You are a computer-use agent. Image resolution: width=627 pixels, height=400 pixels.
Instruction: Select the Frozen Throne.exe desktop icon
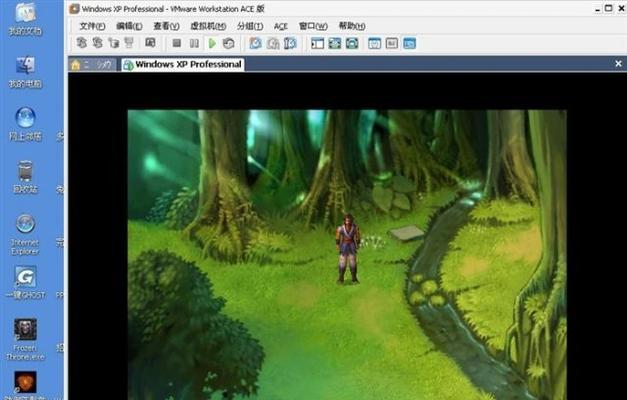tap(25, 339)
